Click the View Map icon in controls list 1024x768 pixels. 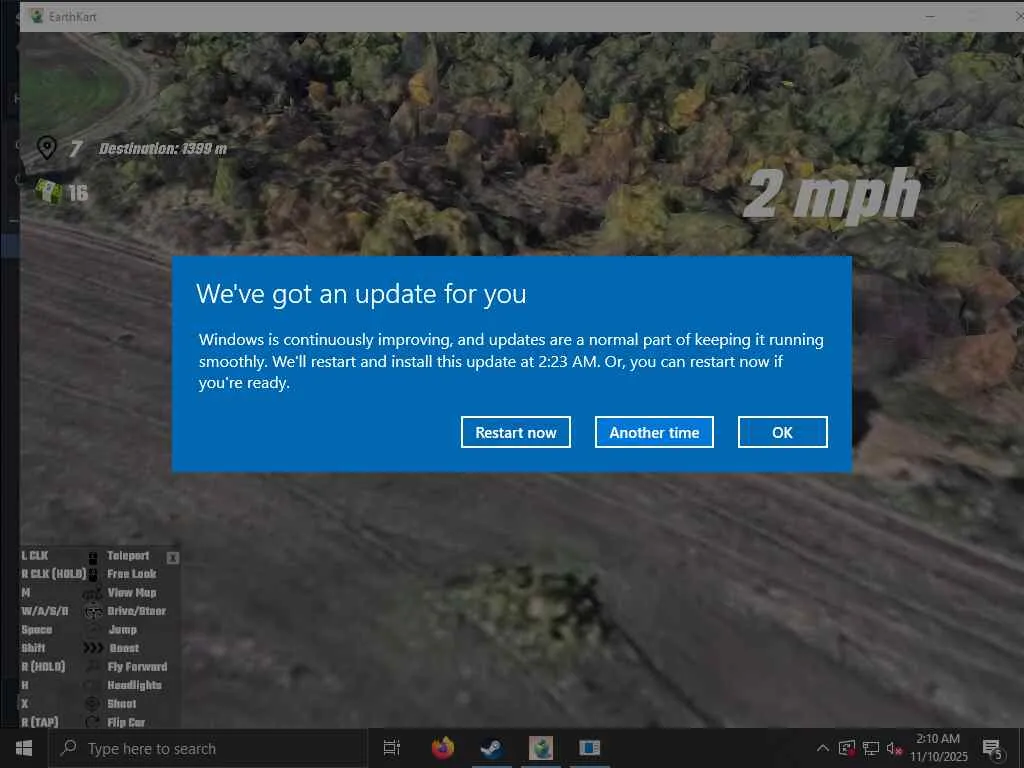[x=93, y=593]
